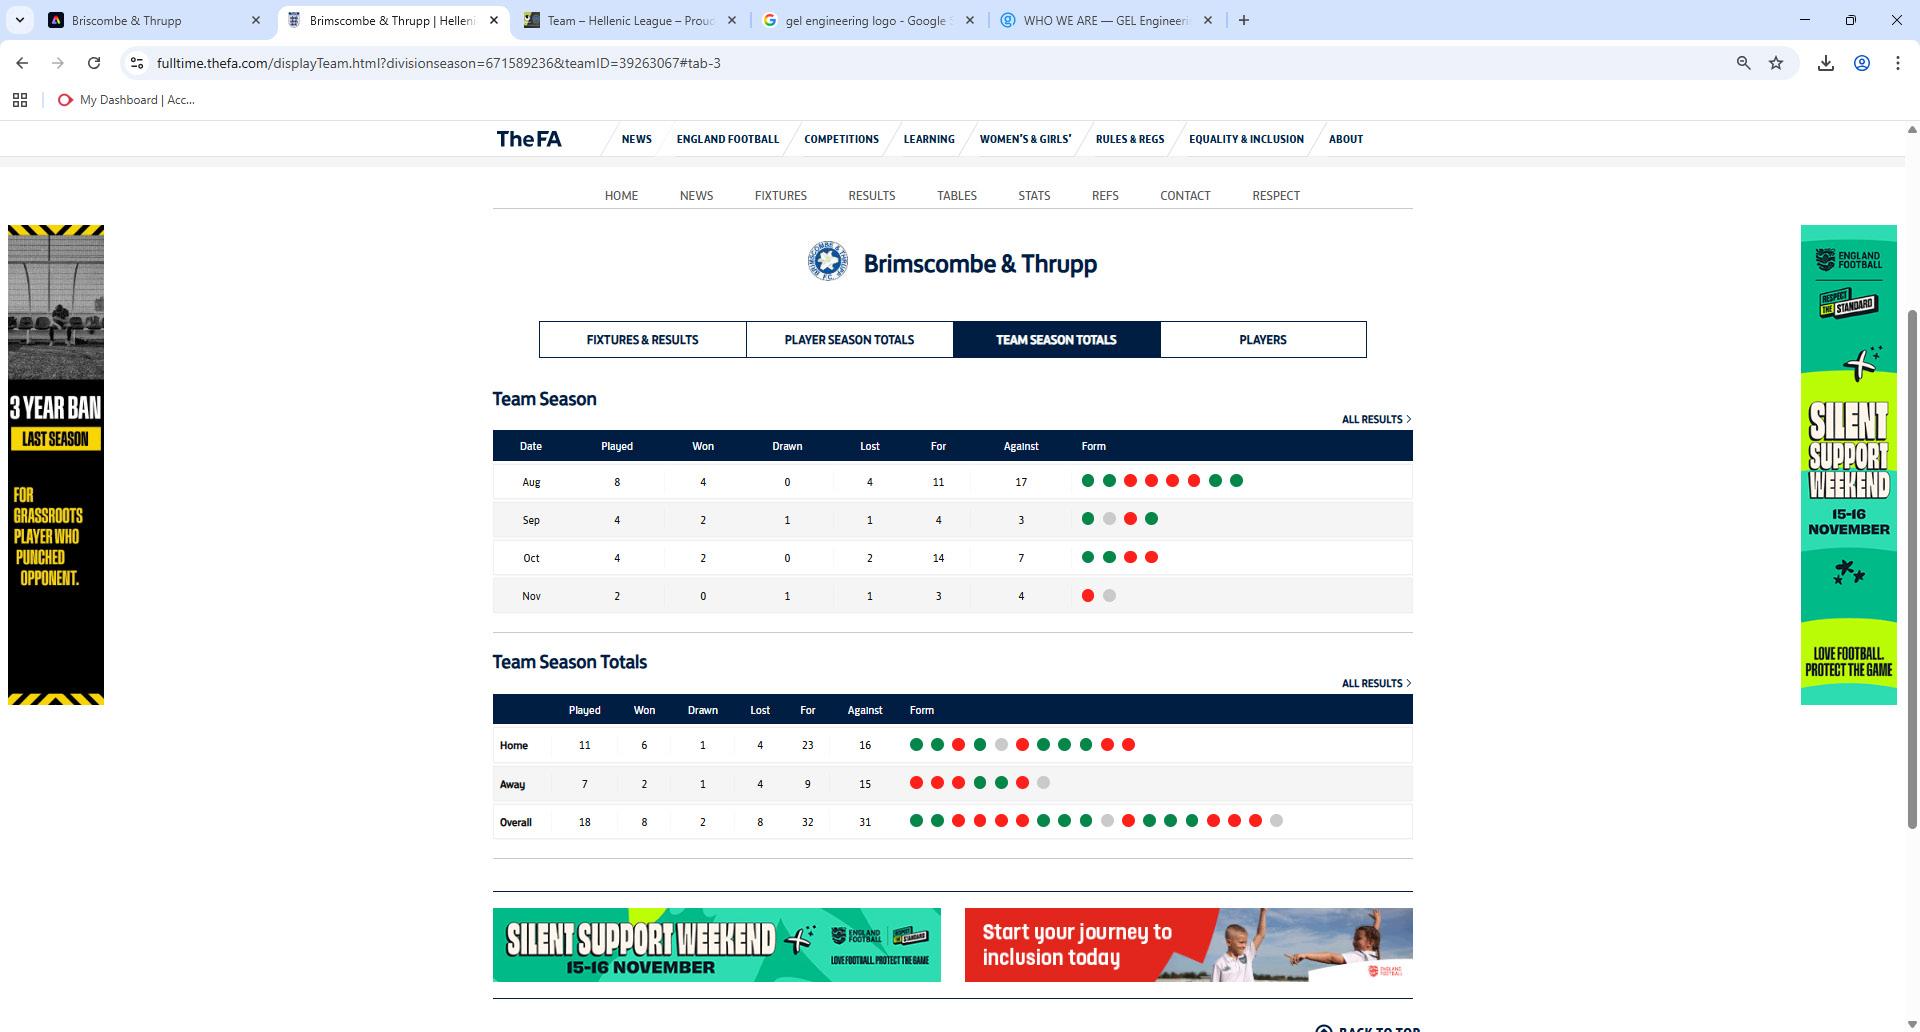Open a new browser tab
1920x1032 pixels.
click(x=1244, y=20)
